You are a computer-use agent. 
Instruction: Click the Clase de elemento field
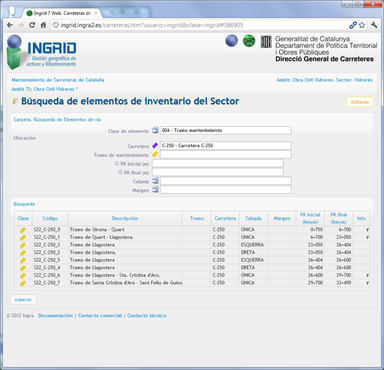click(x=226, y=130)
